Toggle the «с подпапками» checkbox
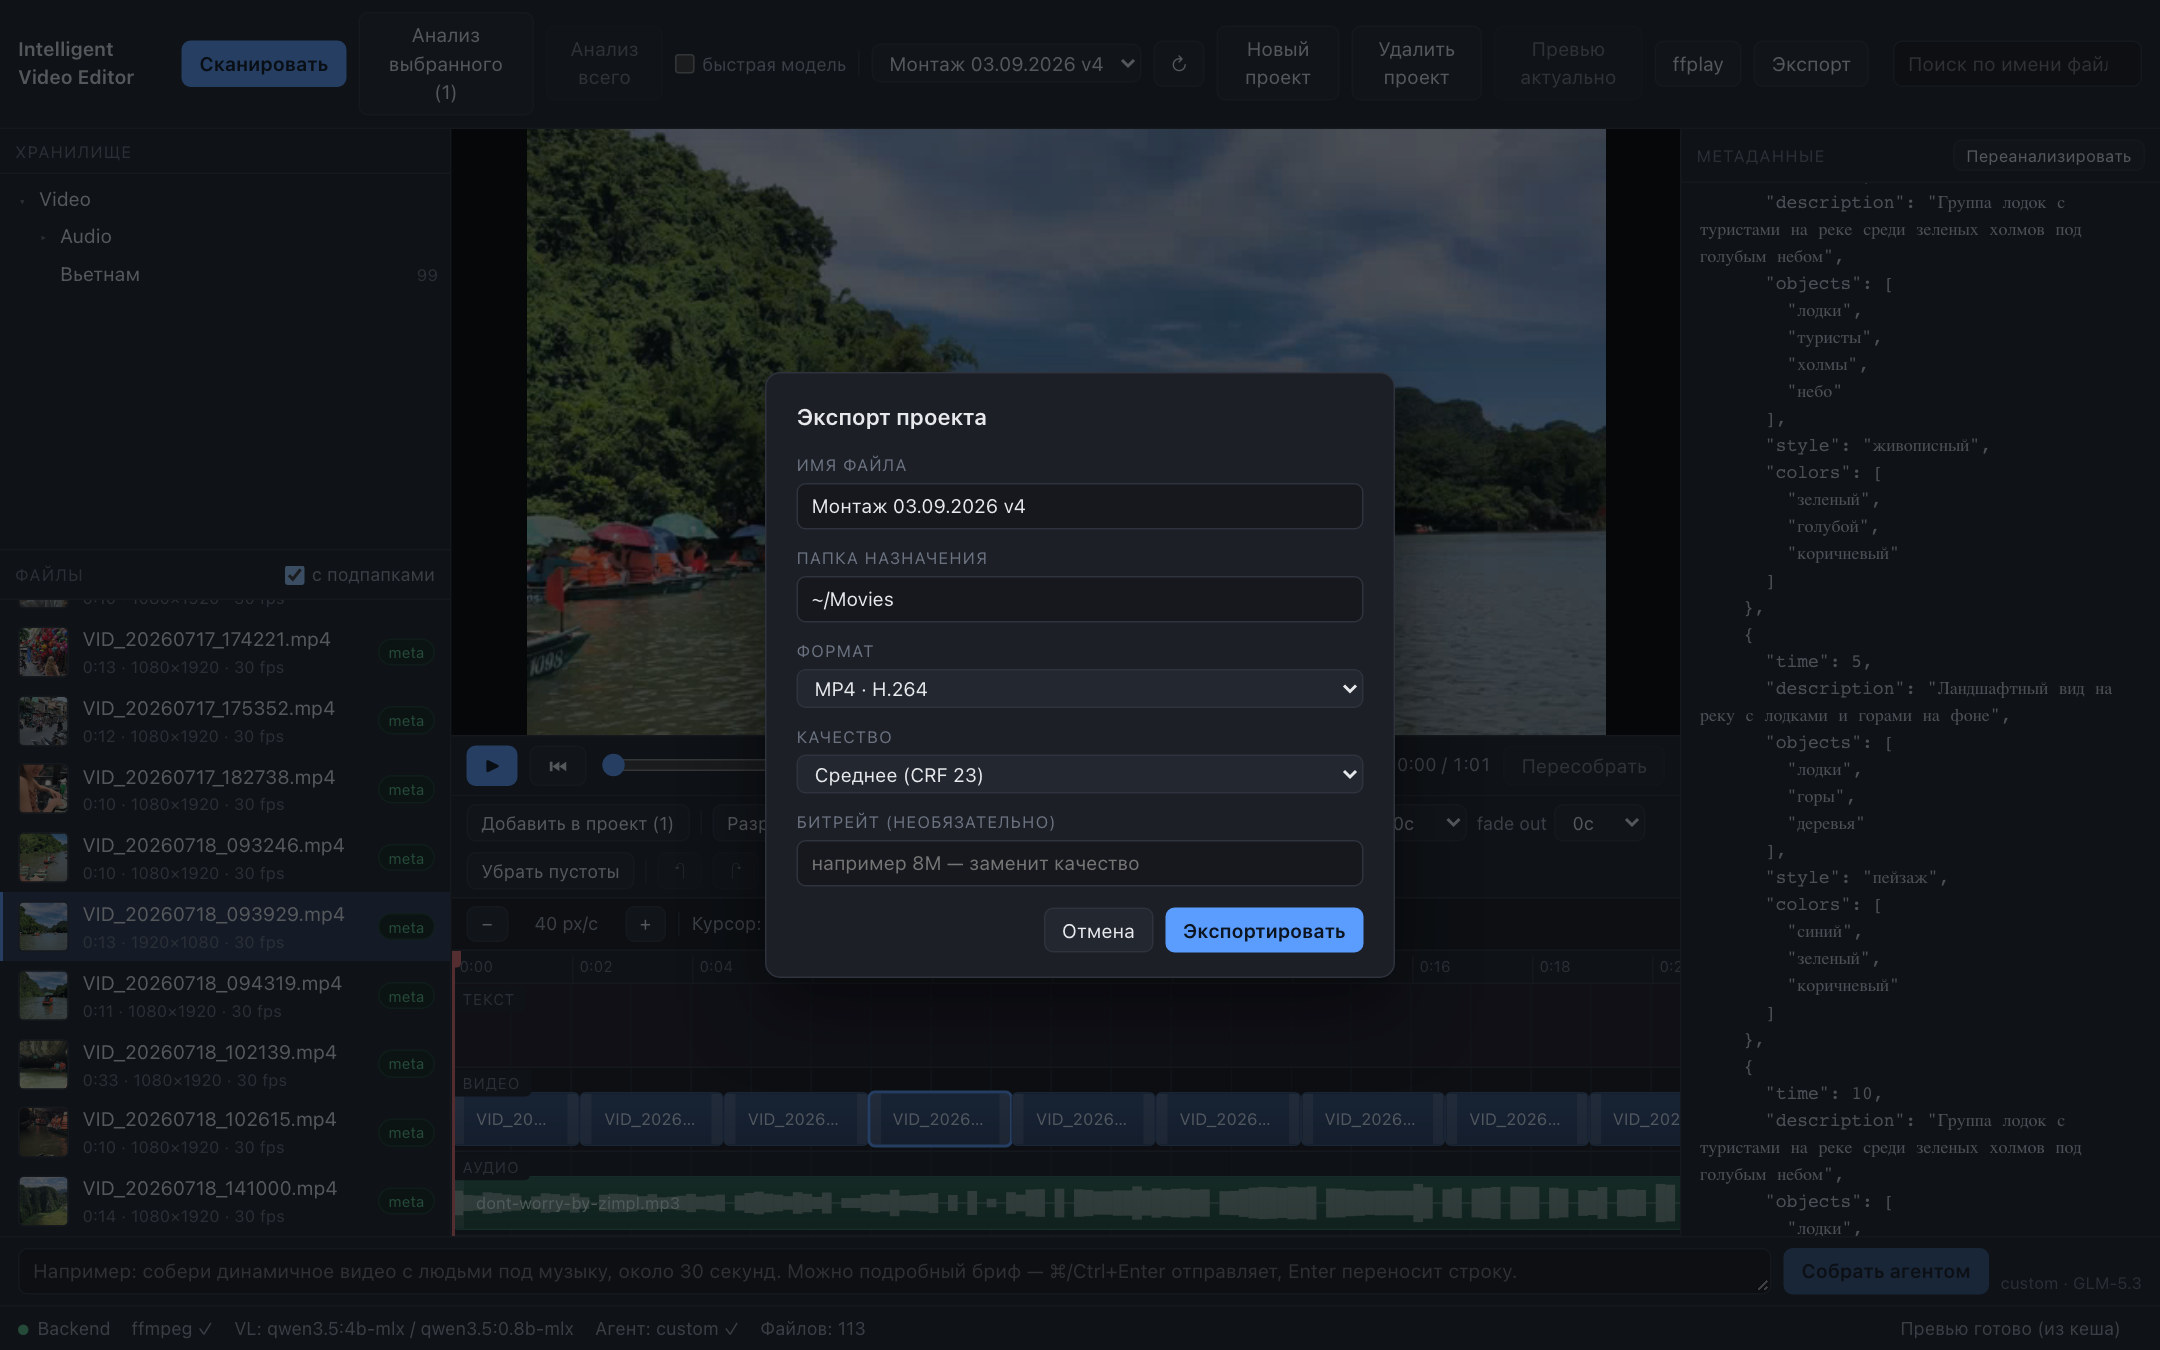The width and height of the screenshot is (2160, 1350). 294,575
